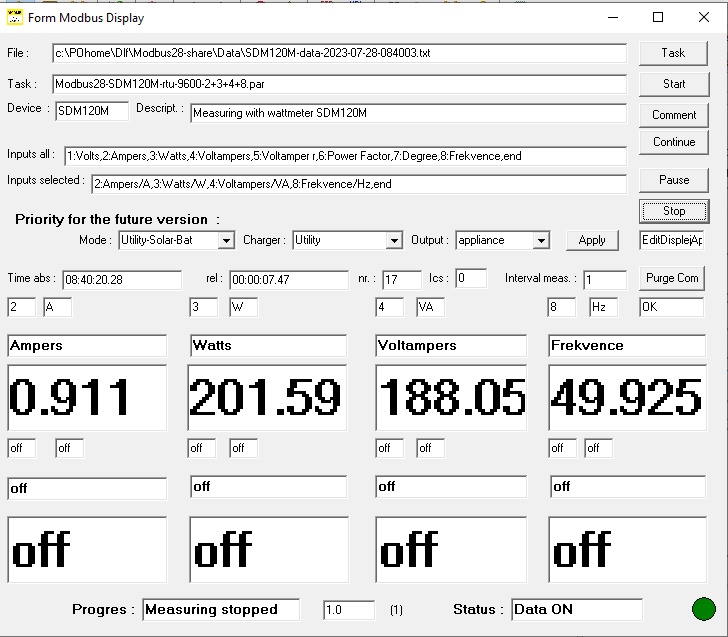Stop the measurement

(674, 211)
